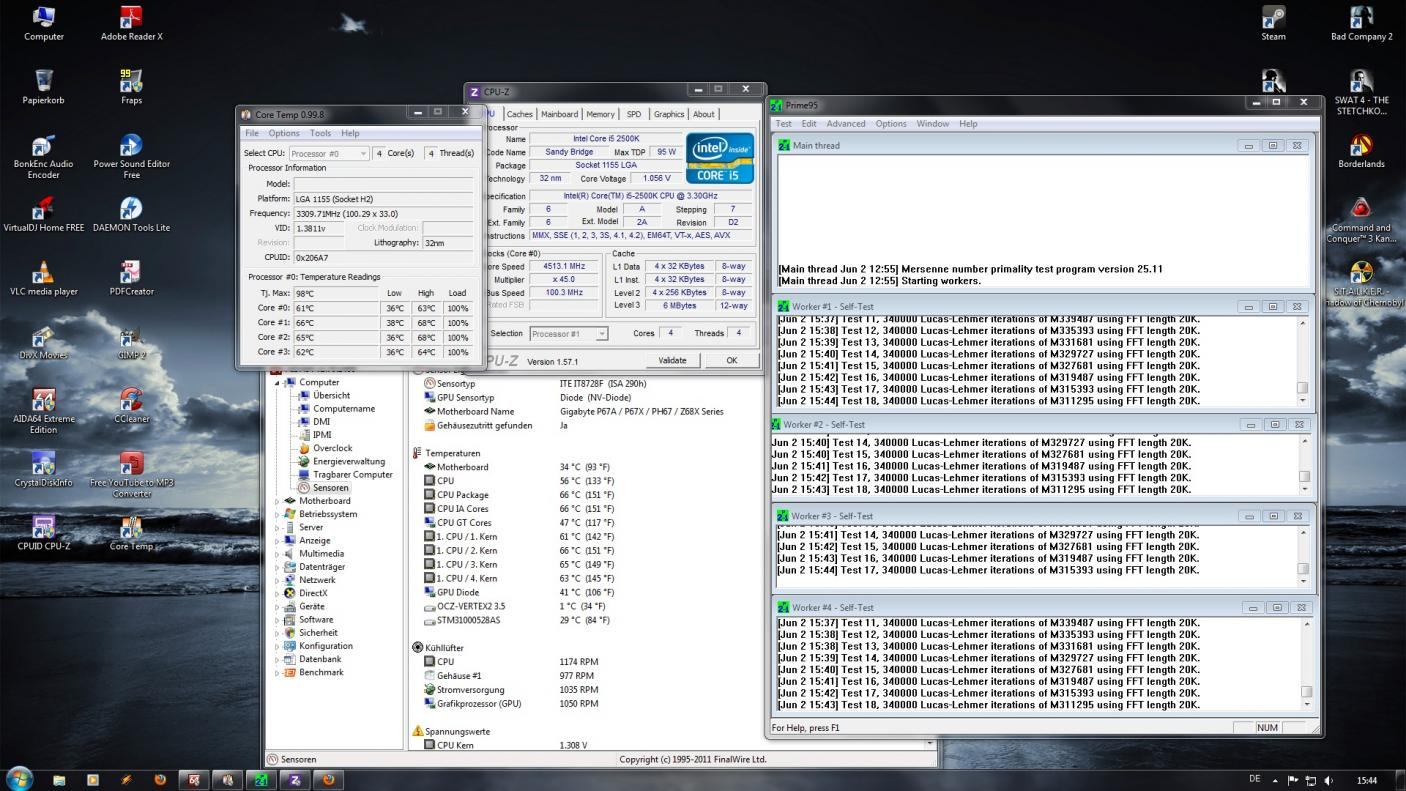Expand the Datenträger tree node
The height and width of the screenshot is (791, 1406).
pos(279,567)
